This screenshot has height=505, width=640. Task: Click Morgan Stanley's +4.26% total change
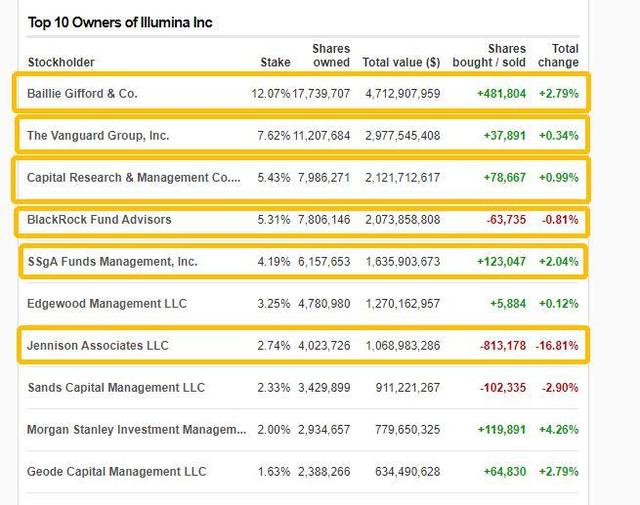[559, 429]
